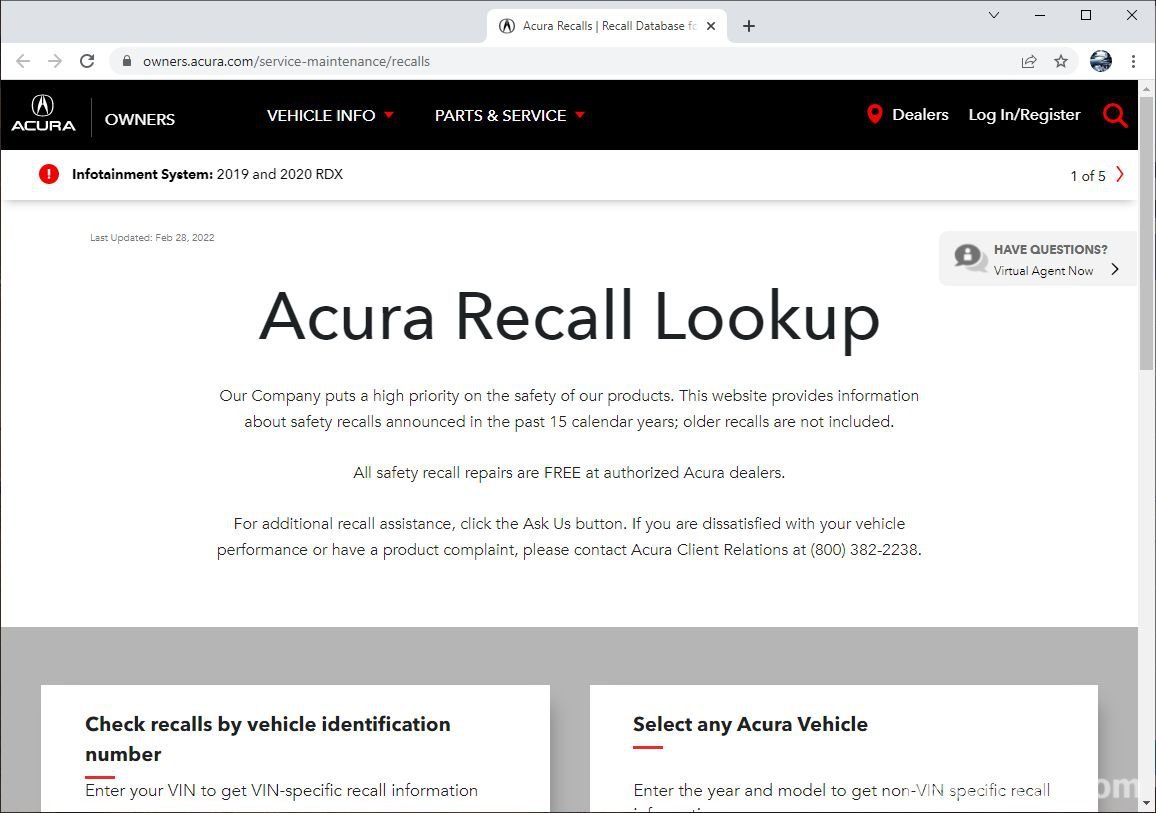Click 'Check recalls by vehicle identification number' heading
1156x813 pixels.
(268, 739)
